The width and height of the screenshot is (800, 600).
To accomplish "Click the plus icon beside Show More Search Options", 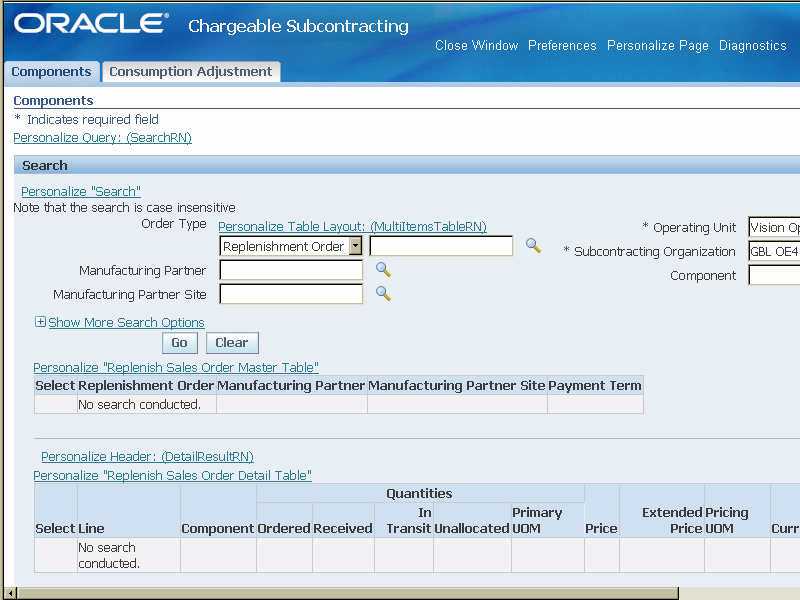I will coord(40,322).
